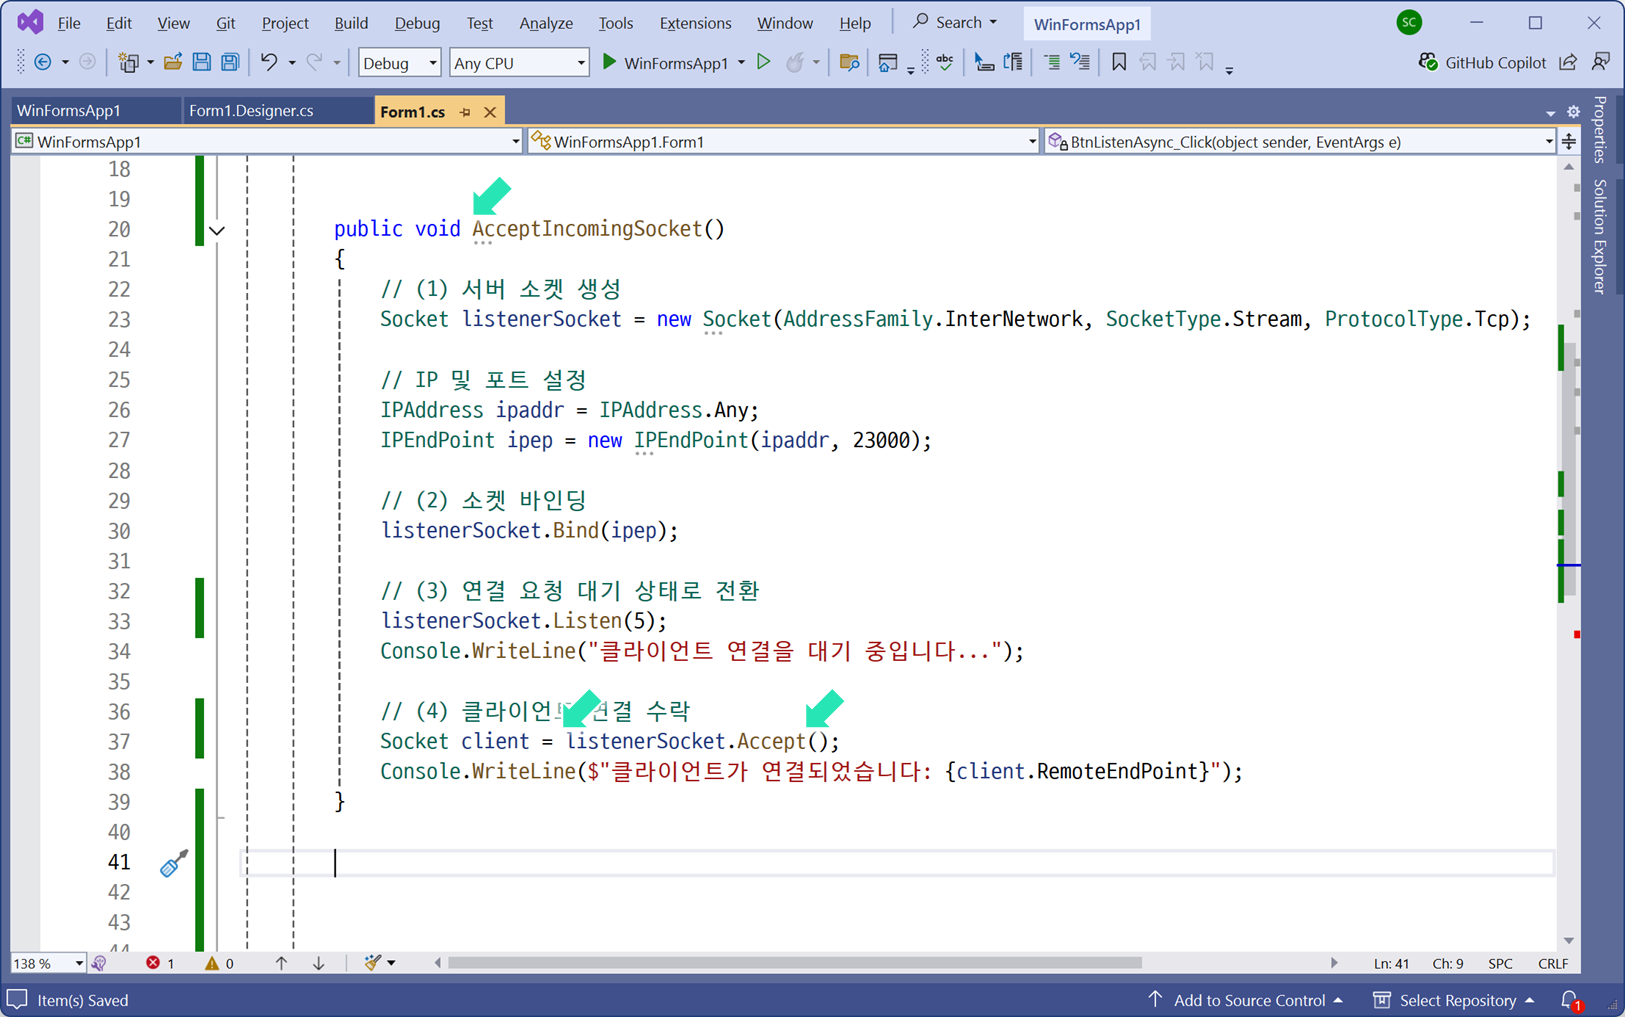Open a file with the folder icon

click(x=173, y=63)
